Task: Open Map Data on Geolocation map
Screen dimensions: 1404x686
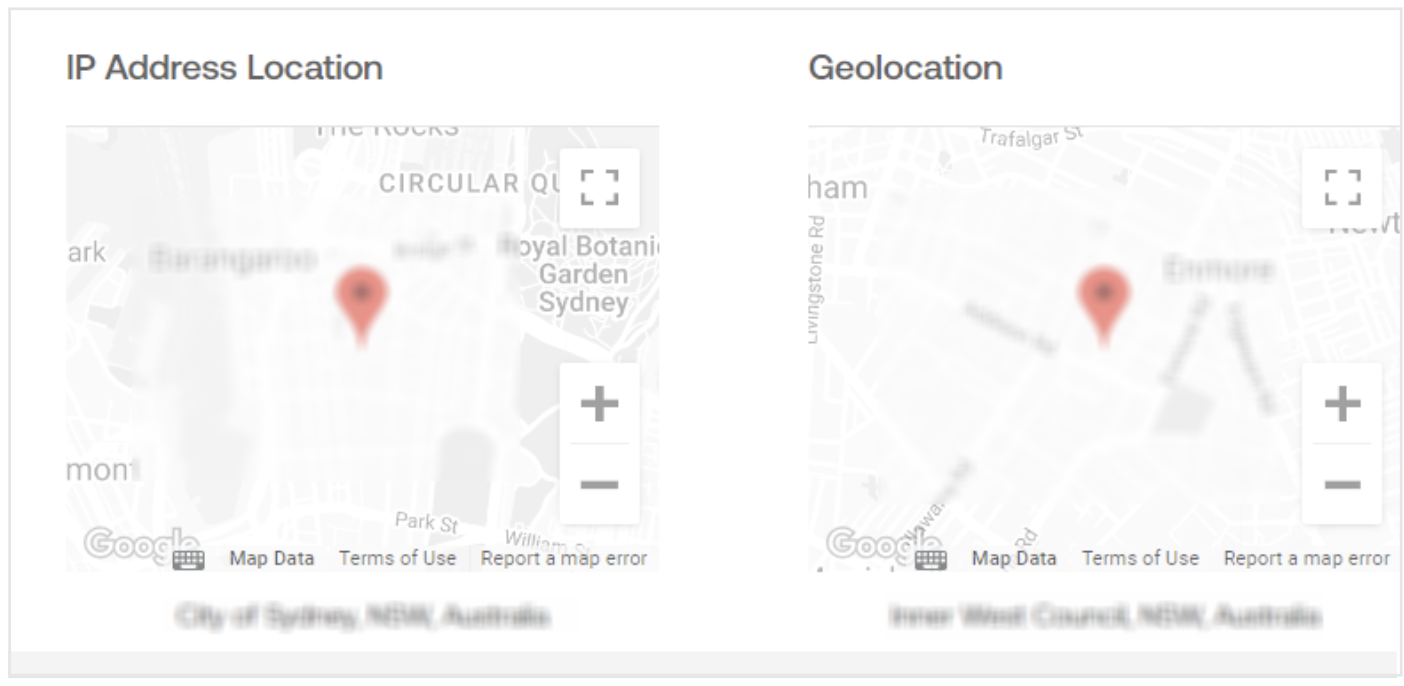Action: coord(1014,559)
